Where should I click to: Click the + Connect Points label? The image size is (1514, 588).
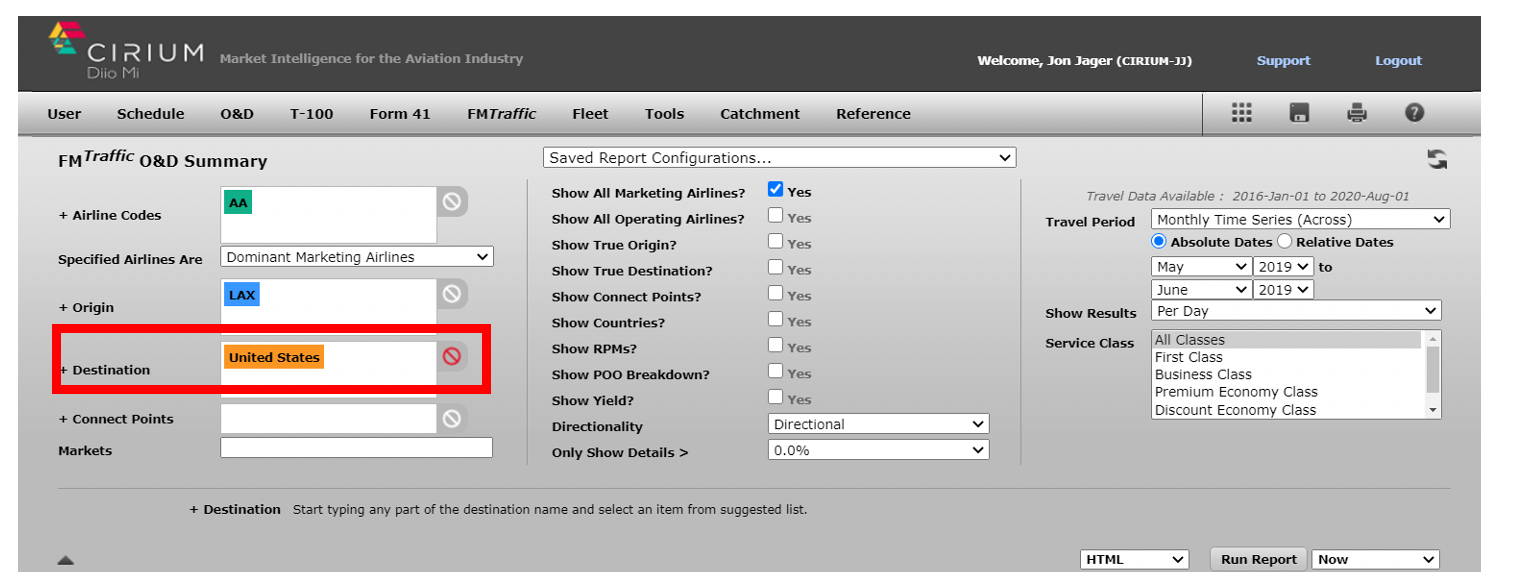(x=116, y=419)
